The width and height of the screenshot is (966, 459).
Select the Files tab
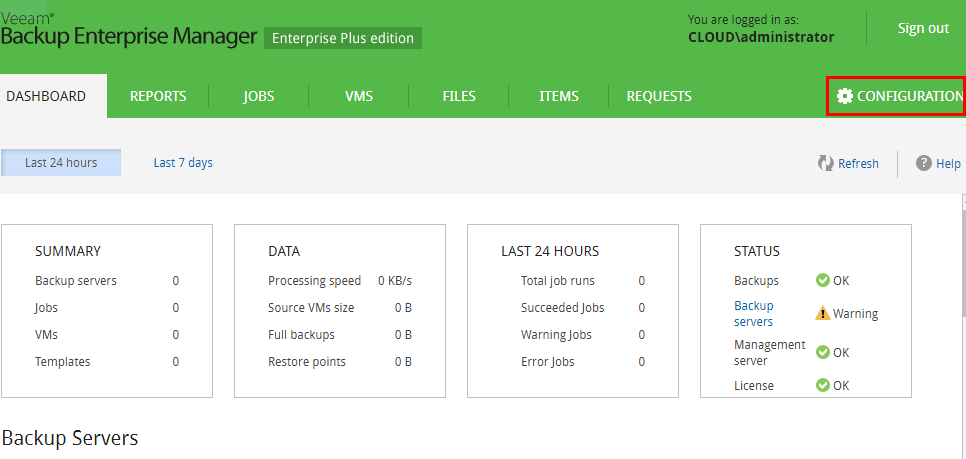click(459, 96)
